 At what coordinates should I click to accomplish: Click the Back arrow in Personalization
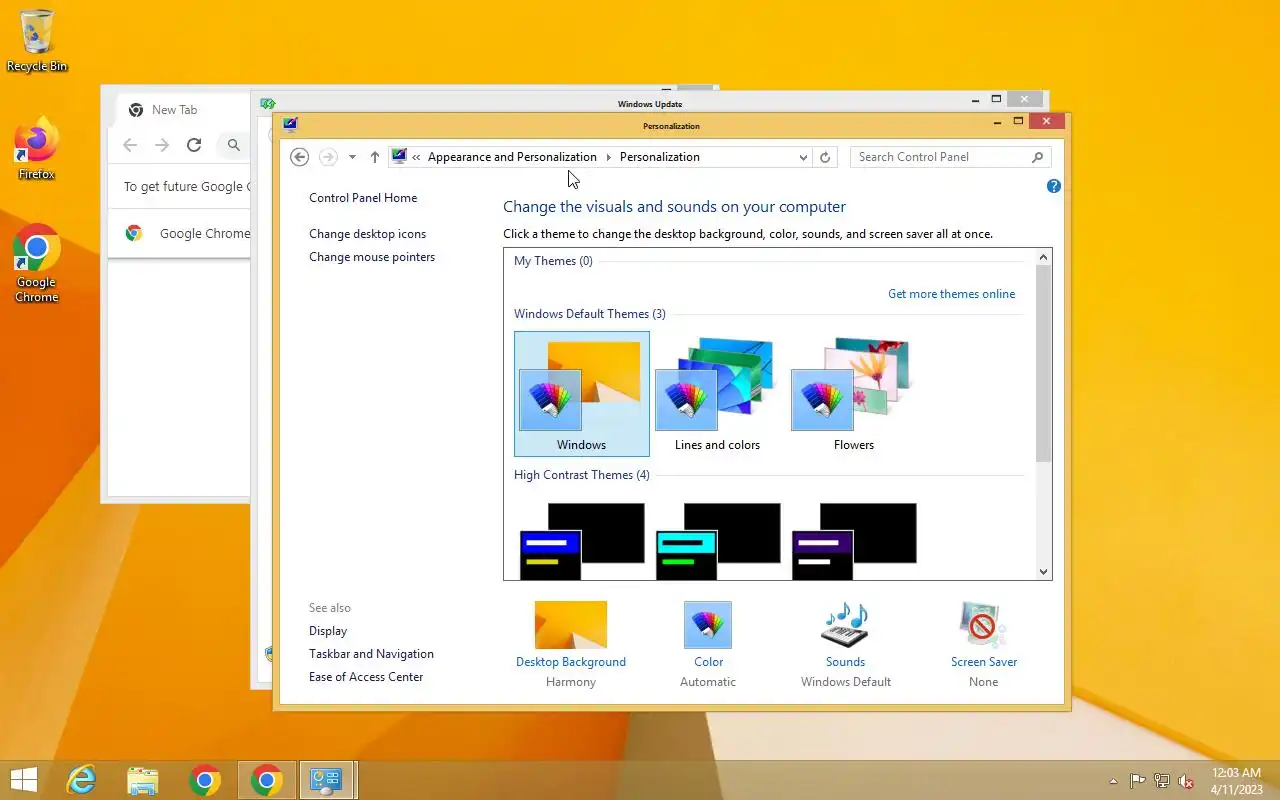299,157
